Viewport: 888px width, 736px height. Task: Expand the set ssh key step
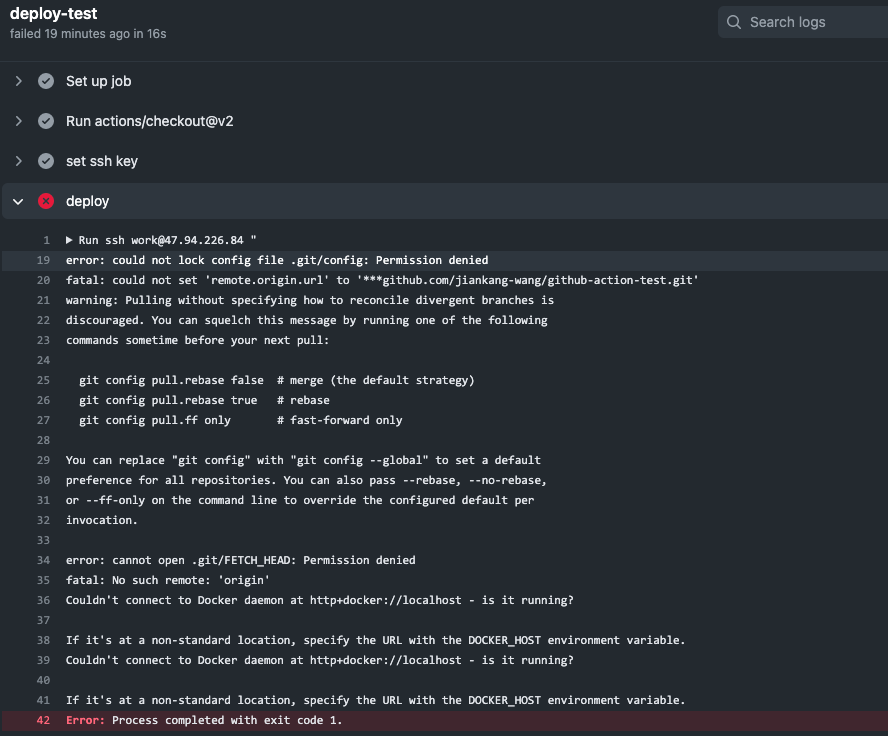coord(18,161)
